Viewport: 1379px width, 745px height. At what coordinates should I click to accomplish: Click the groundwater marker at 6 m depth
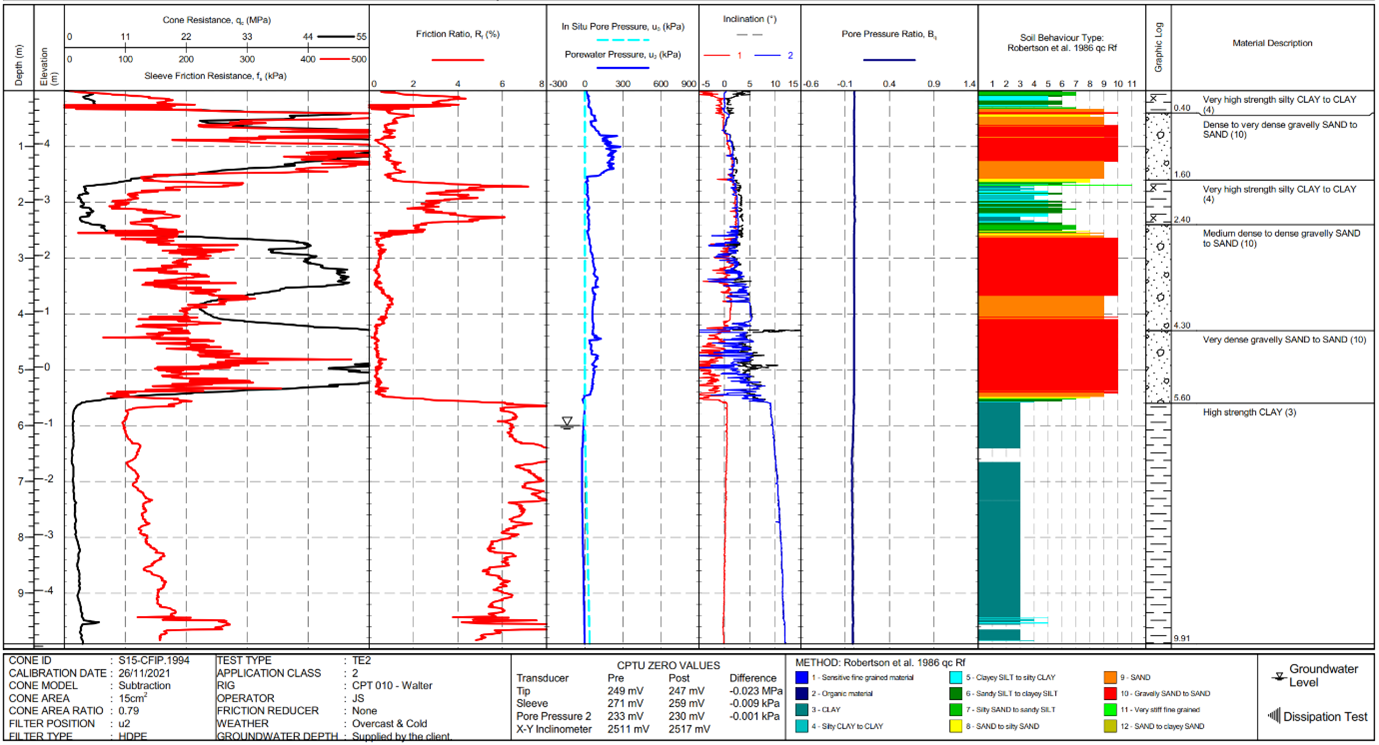point(567,423)
